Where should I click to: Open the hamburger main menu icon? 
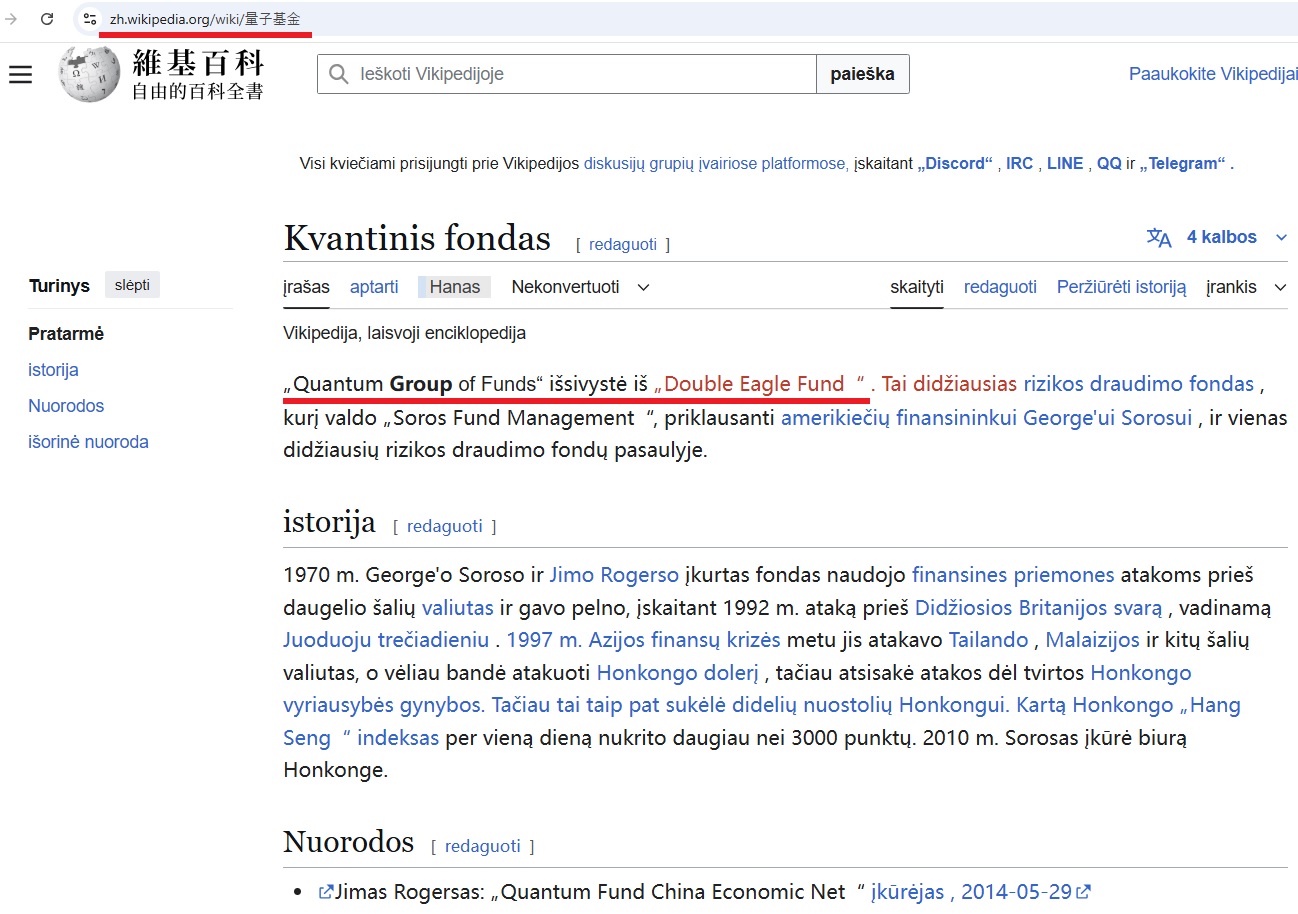pyautogui.click(x=20, y=75)
